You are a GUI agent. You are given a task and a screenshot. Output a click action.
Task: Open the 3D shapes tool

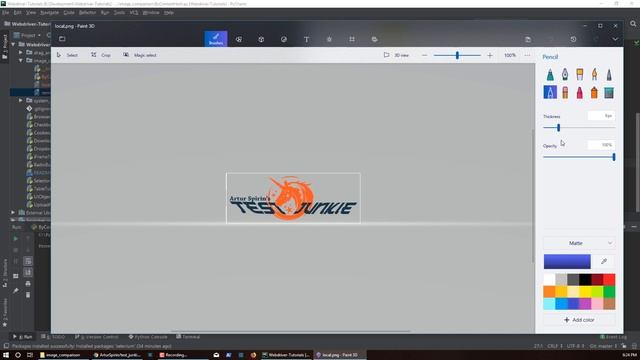coord(261,39)
